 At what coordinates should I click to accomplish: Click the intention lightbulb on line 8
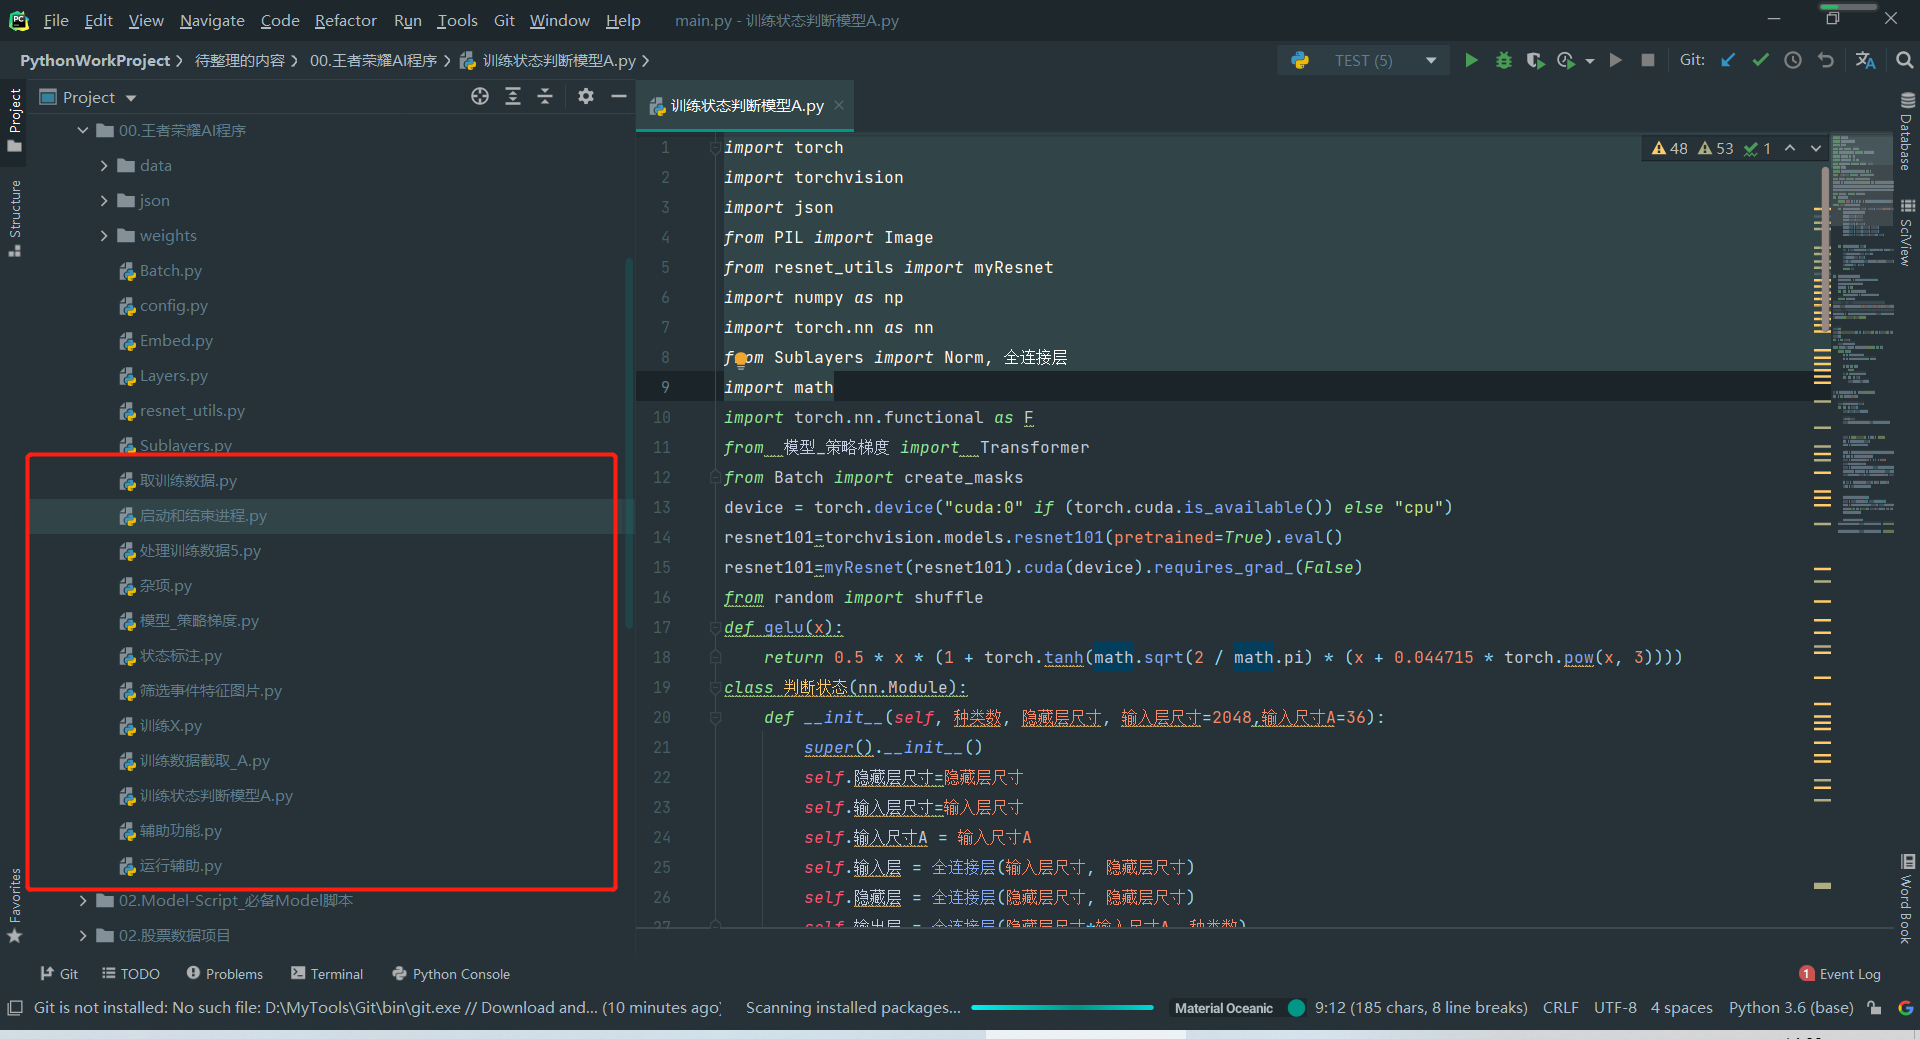(x=741, y=359)
